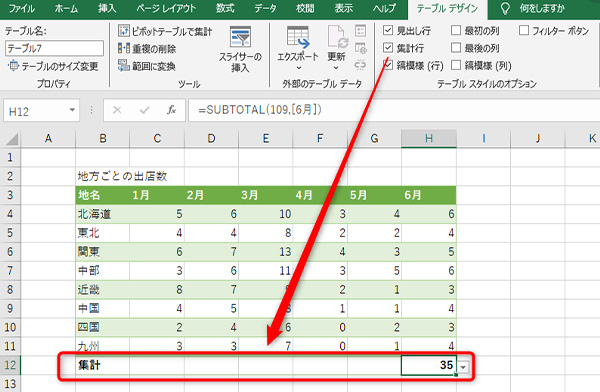Select the テーブル デザイン tab
This screenshot has width=600, height=392.
point(447,8)
